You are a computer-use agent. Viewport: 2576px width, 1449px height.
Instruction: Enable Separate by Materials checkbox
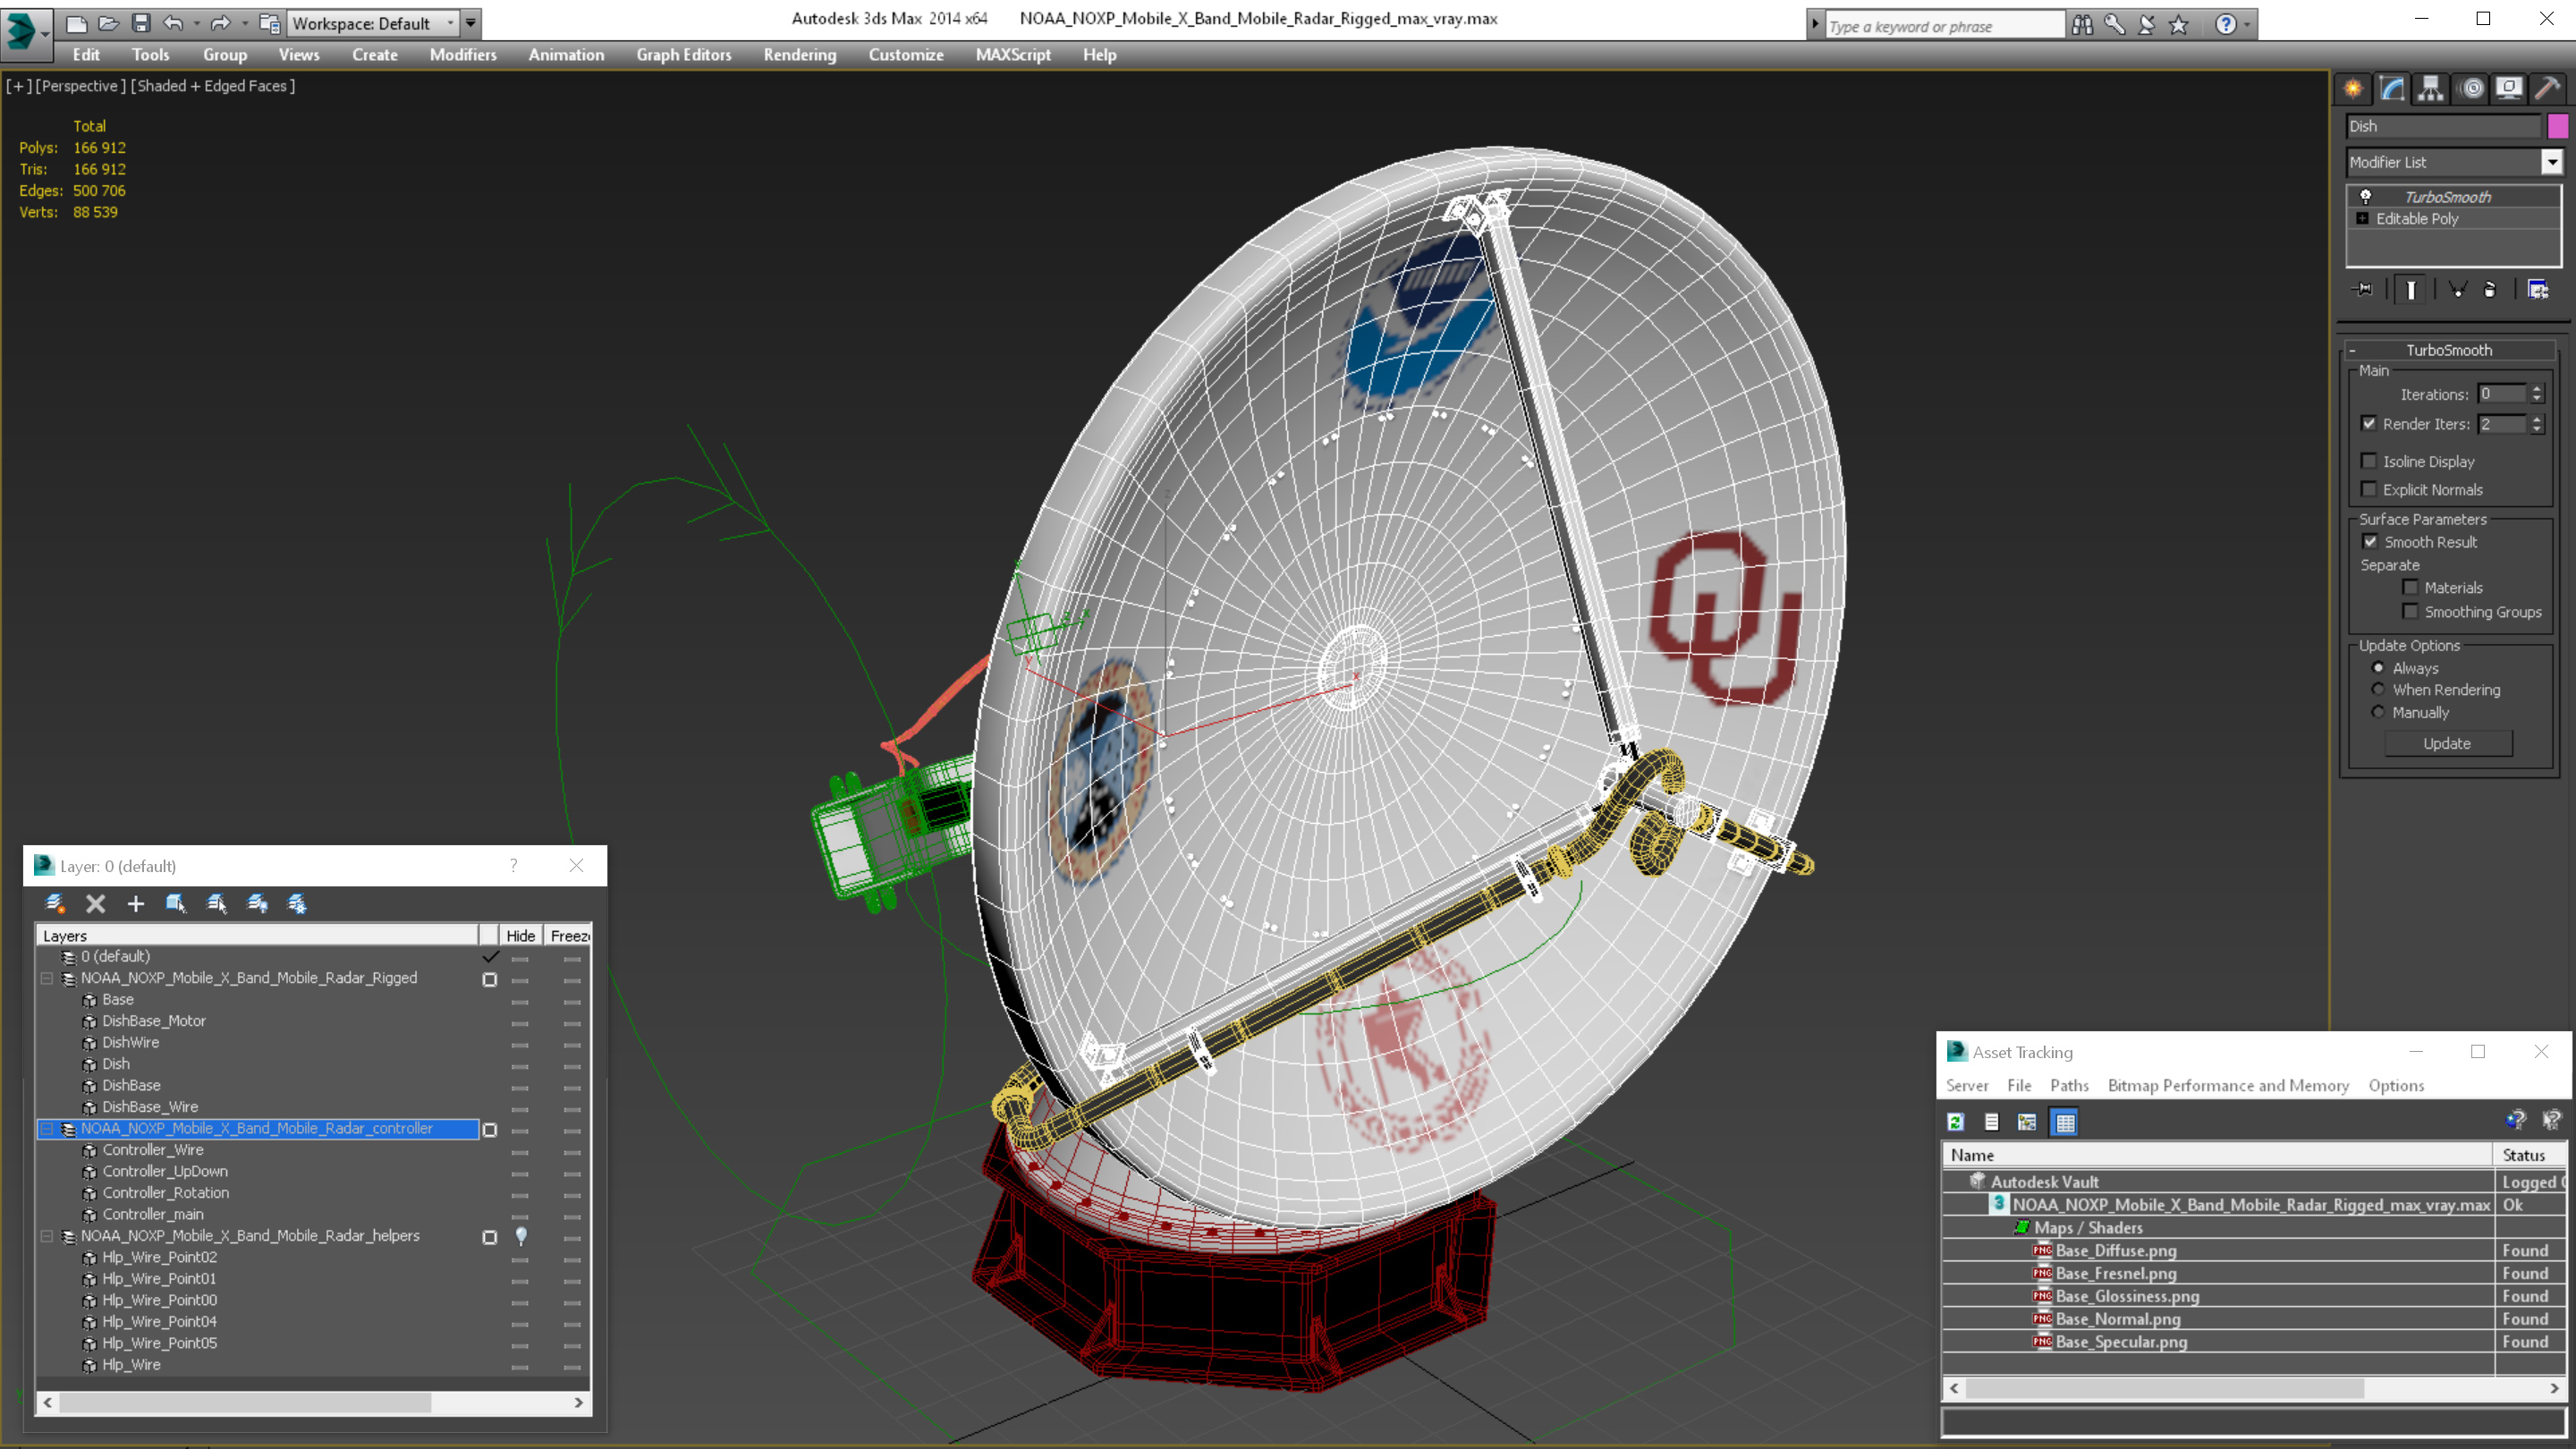(2410, 587)
